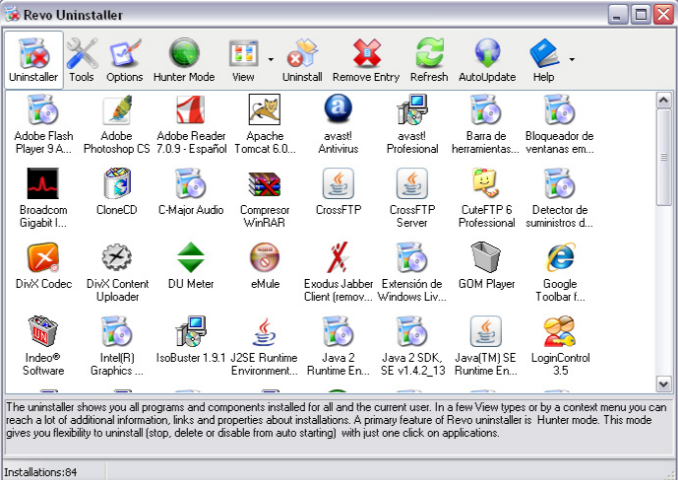The height and width of the screenshot is (480, 678).
Task: Activate Hunter Mode
Action: tap(184, 60)
